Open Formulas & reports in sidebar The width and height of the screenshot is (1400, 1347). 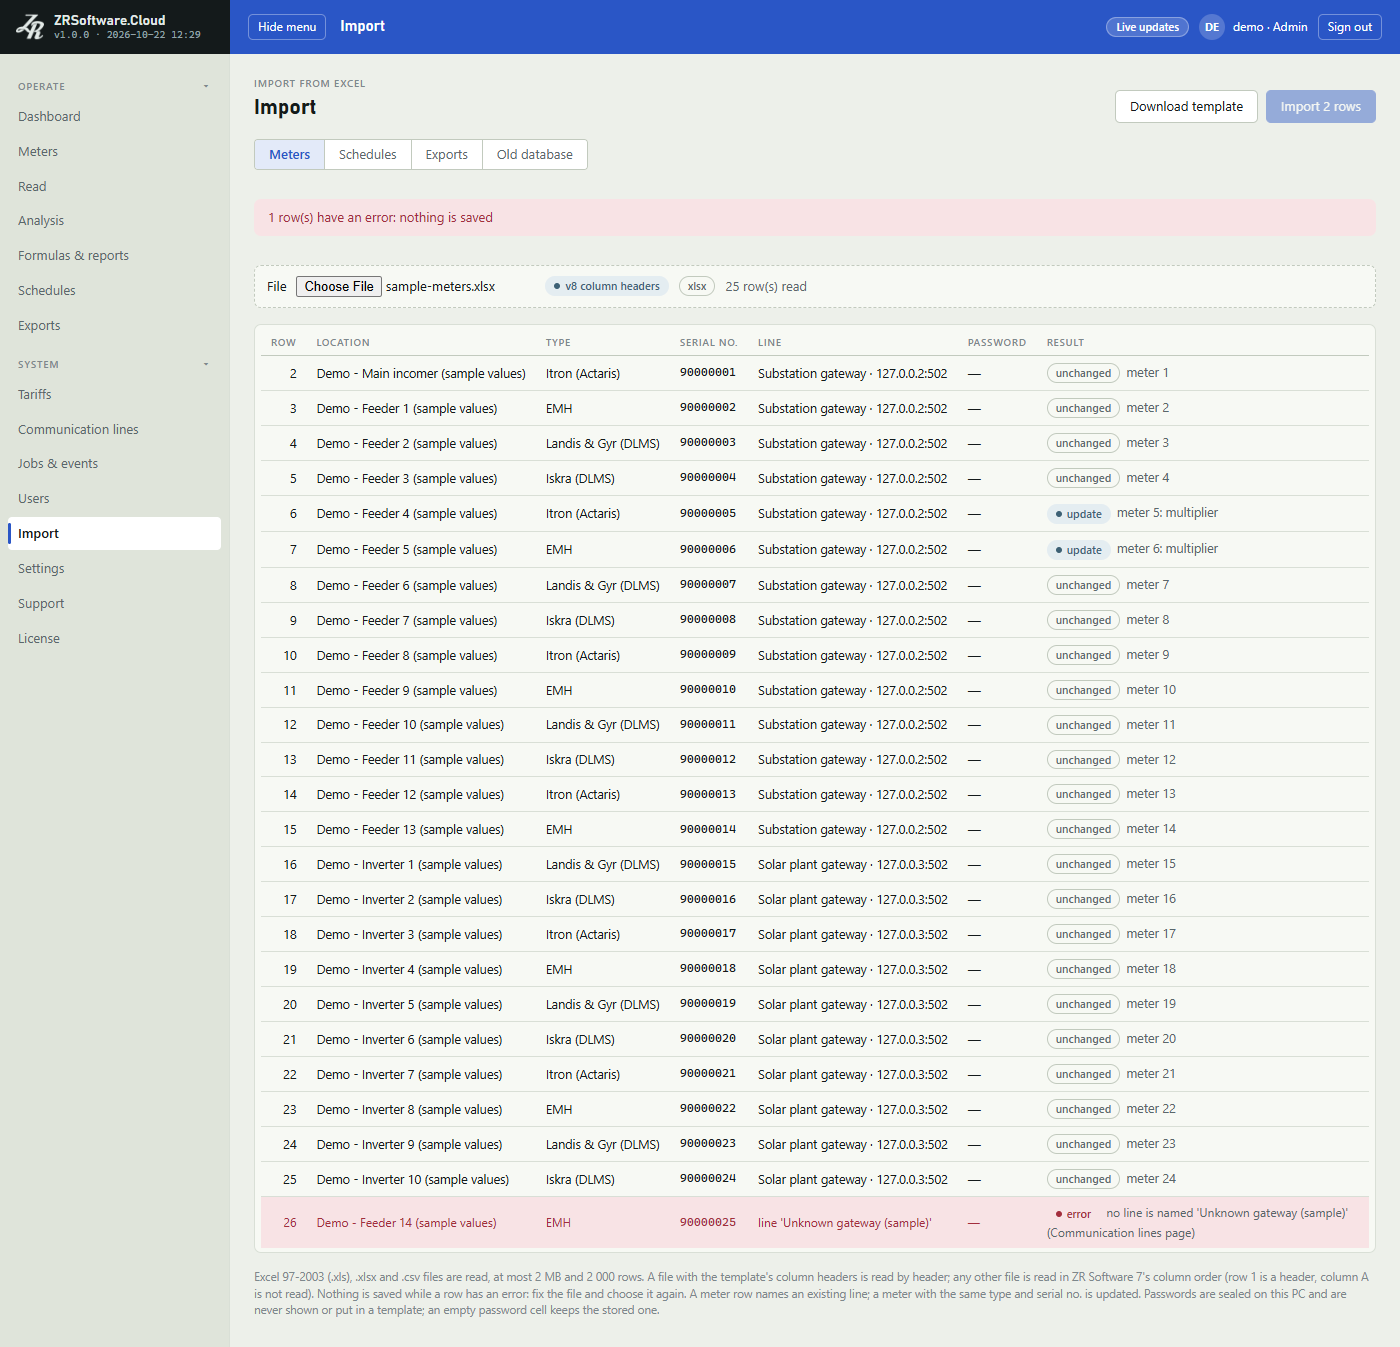[x=114, y=256]
